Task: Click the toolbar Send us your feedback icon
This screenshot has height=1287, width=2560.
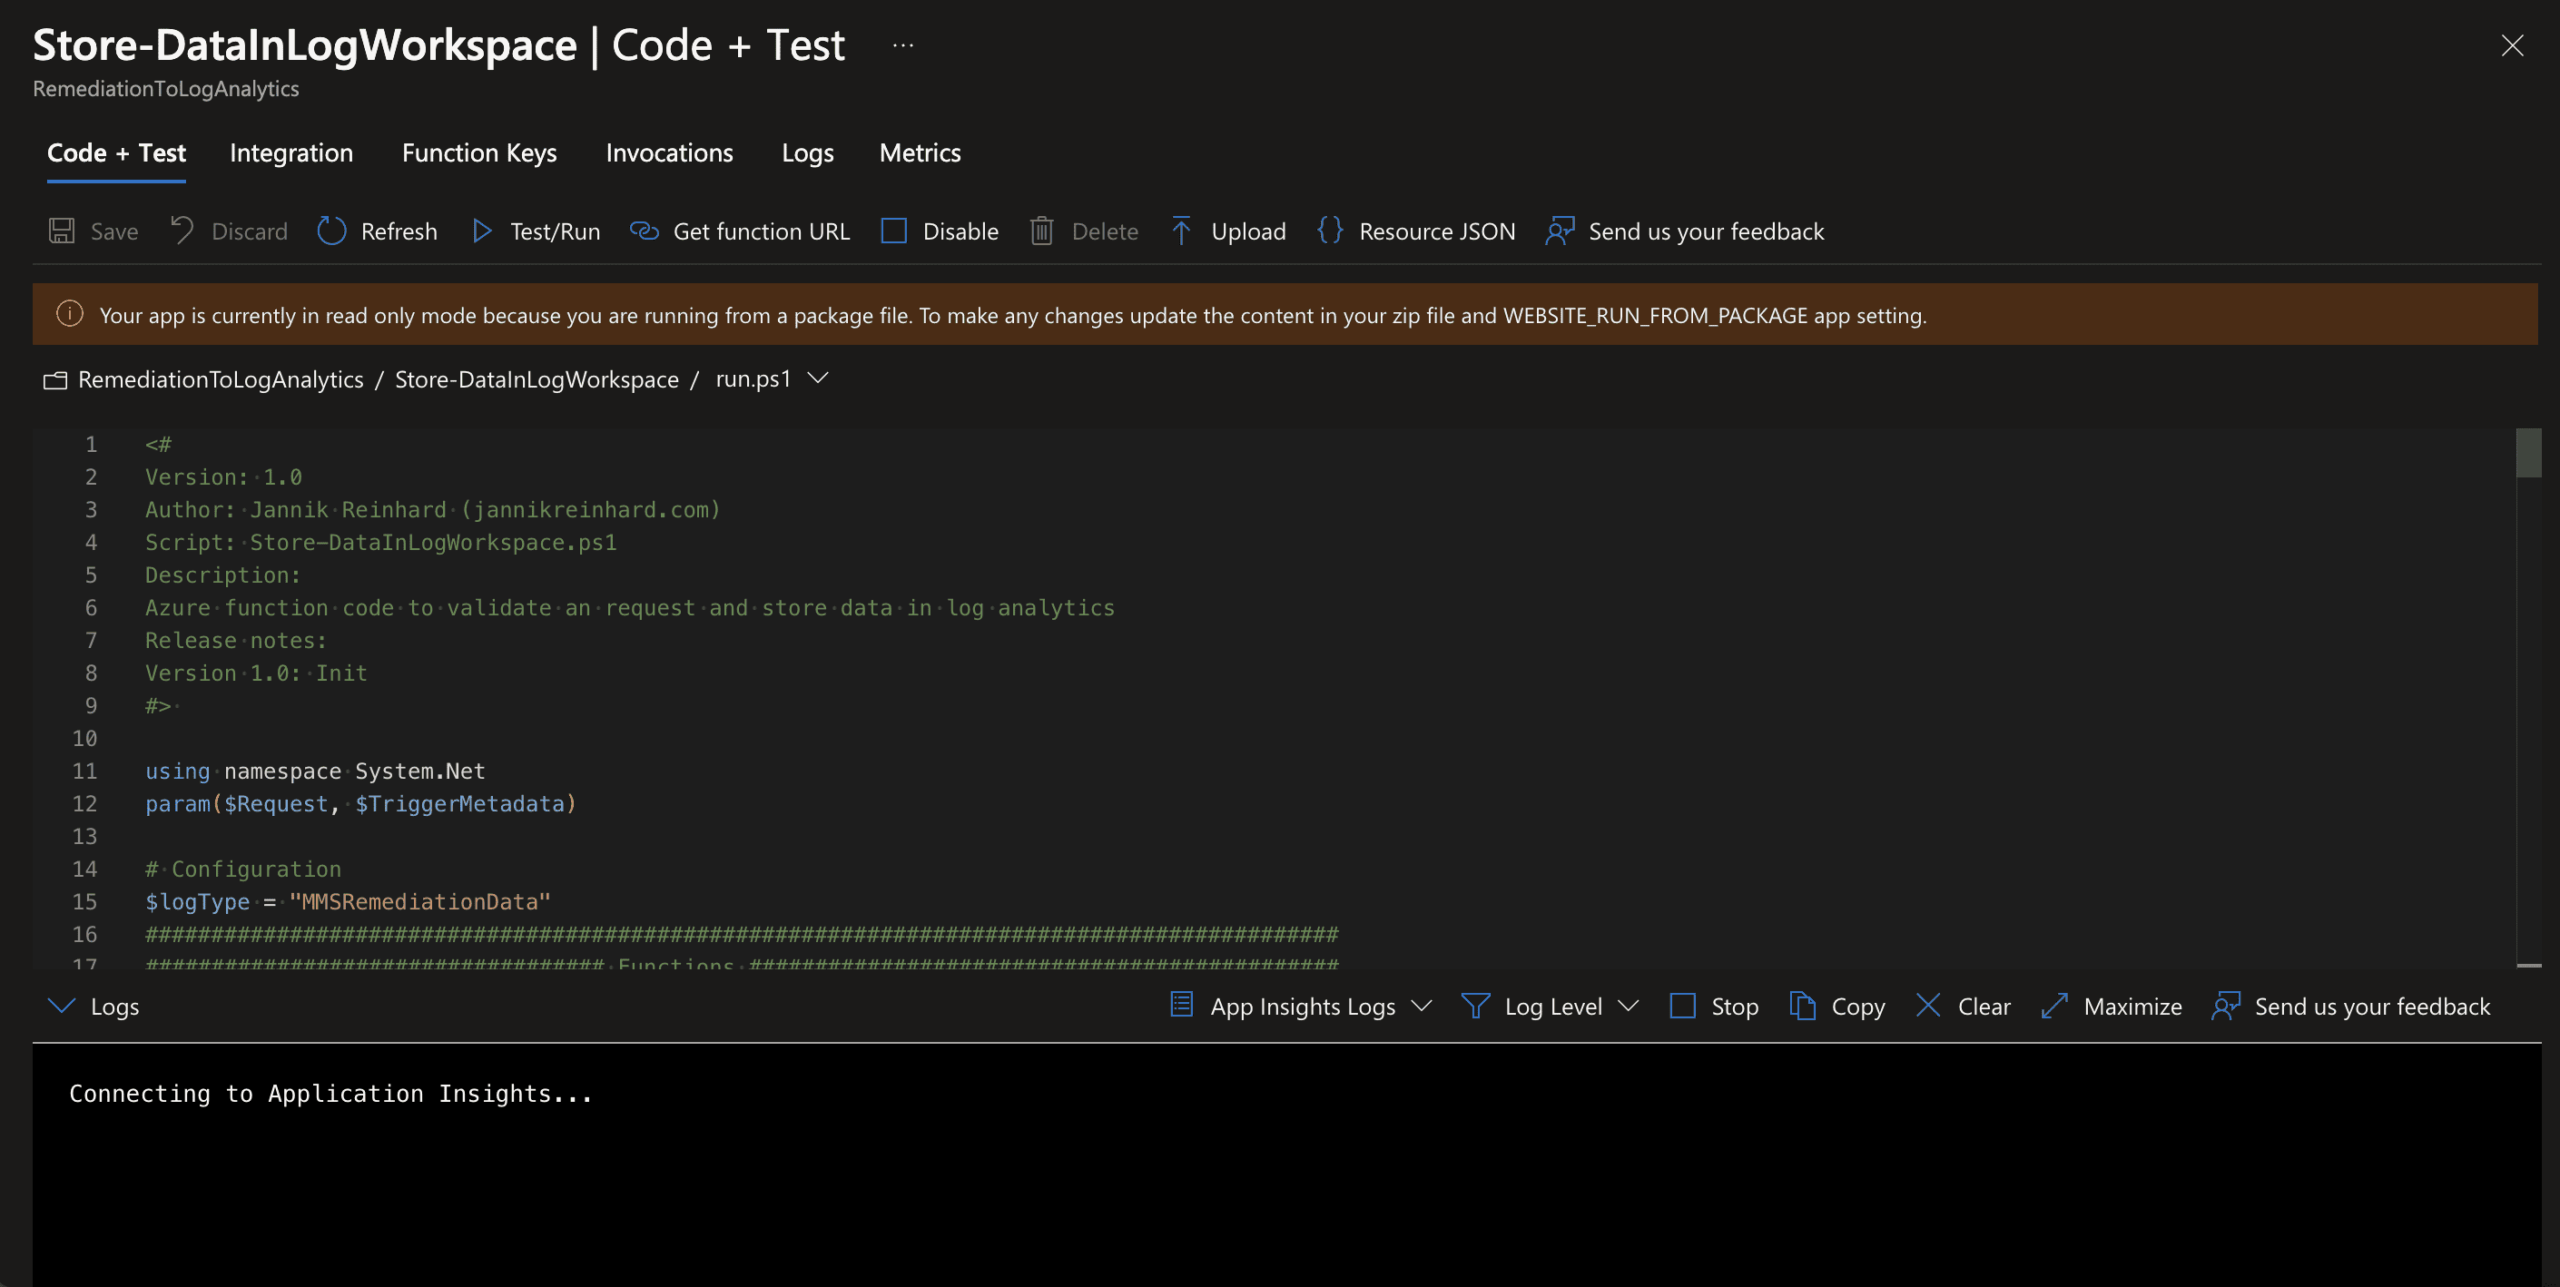Action: tap(1560, 231)
